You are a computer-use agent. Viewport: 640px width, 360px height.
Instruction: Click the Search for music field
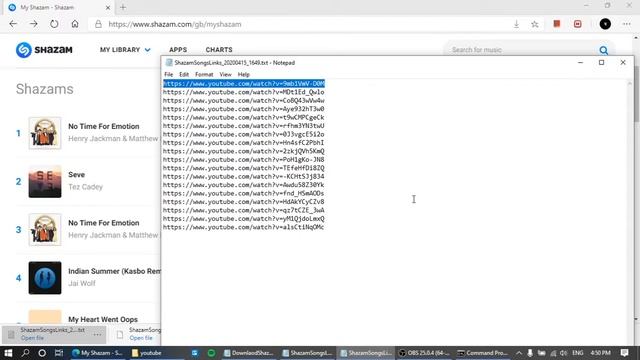522,50
